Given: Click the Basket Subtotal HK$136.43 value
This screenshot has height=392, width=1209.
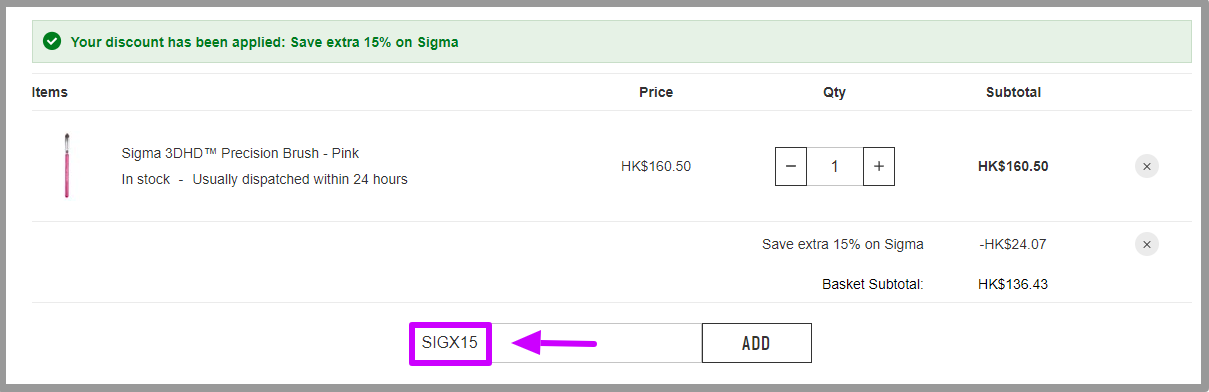Looking at the screenshot, I should 1013,284.
